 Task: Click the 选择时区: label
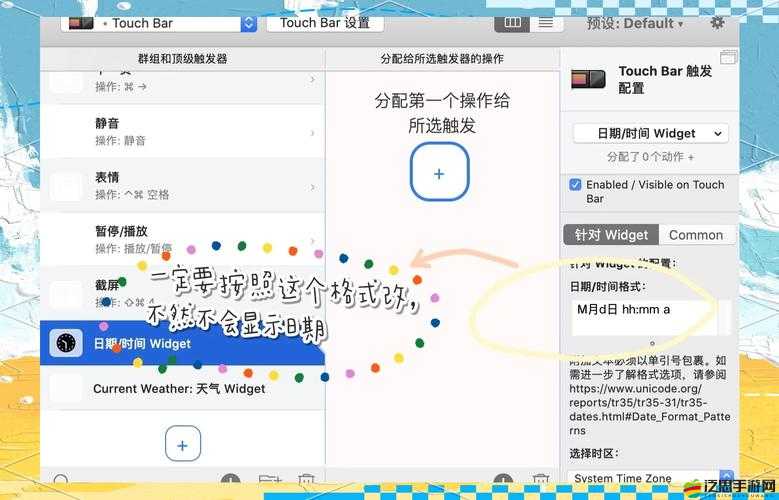[x=594, y=453]
